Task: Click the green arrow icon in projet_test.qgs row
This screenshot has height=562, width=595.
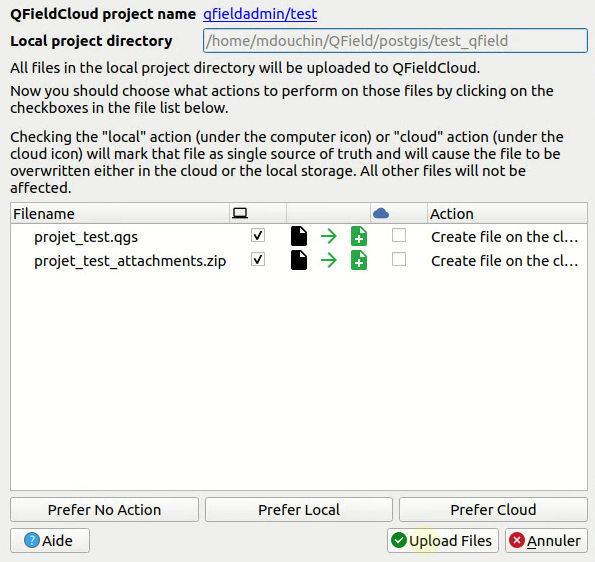Action: pos(329,236)
